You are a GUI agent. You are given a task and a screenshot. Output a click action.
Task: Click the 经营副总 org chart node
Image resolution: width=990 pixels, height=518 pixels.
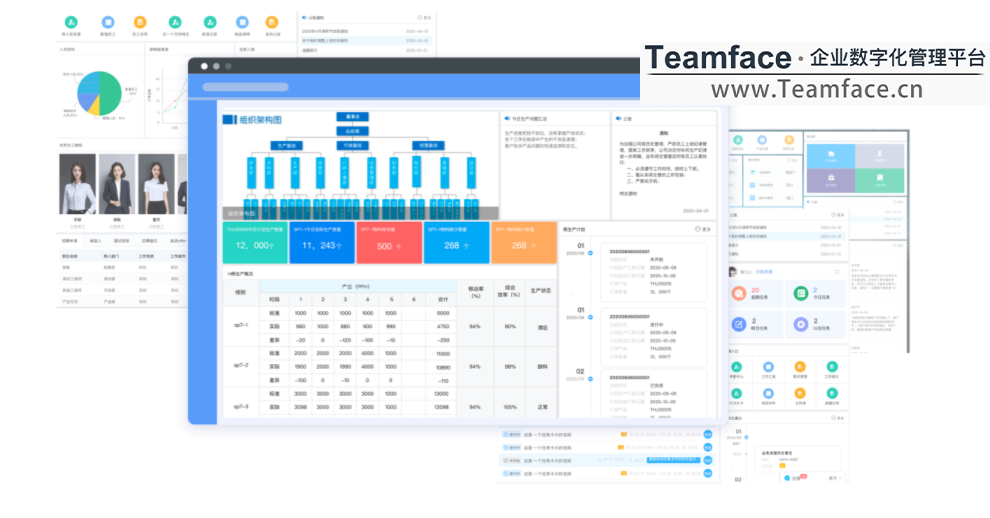coord(429,145)
